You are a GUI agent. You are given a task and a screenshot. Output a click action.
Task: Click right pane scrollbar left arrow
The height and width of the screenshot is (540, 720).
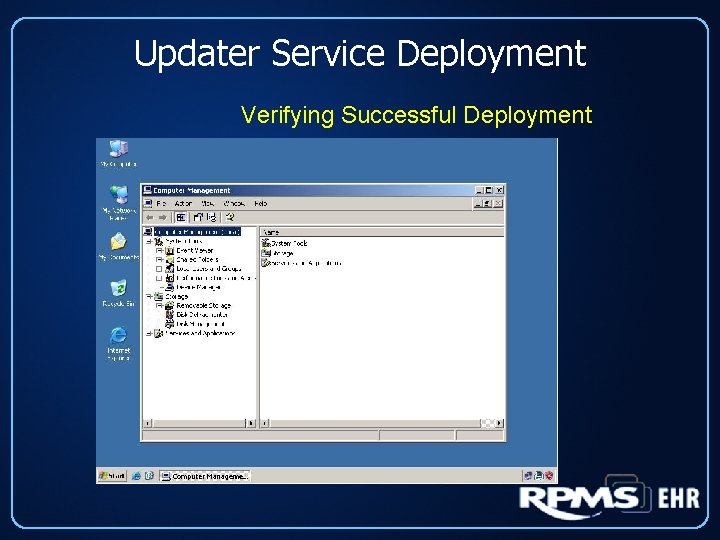265,423
